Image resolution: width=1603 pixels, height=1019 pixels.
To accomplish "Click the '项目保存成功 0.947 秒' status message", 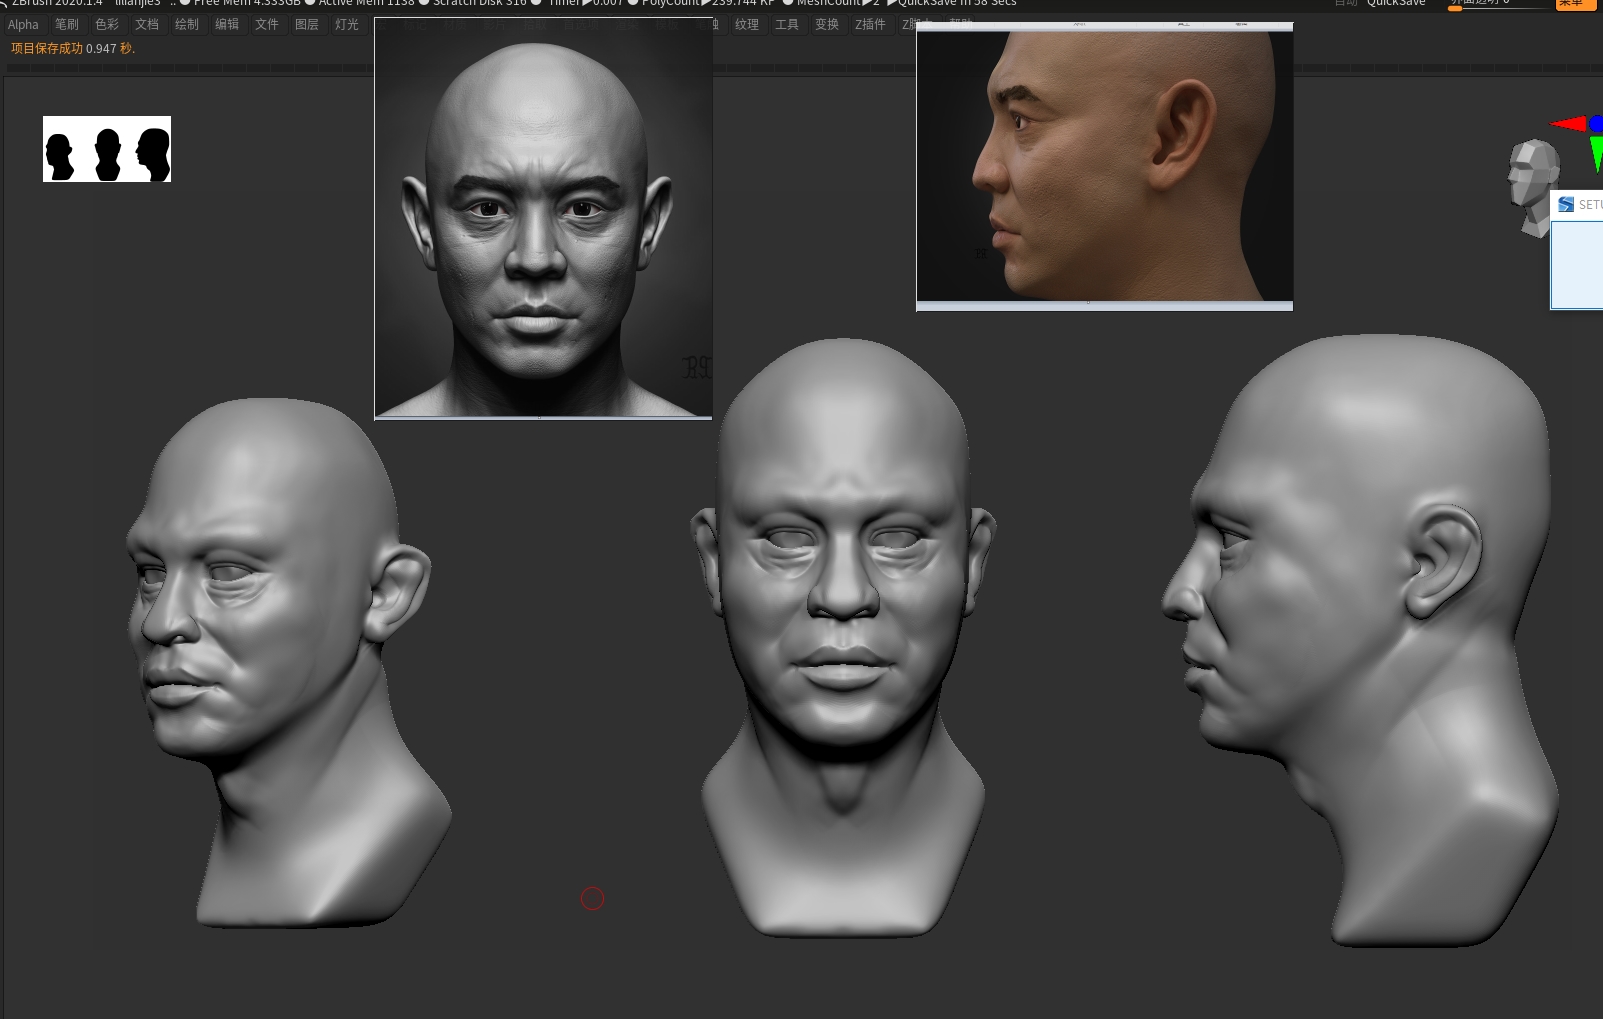I will tap(73, 48).
